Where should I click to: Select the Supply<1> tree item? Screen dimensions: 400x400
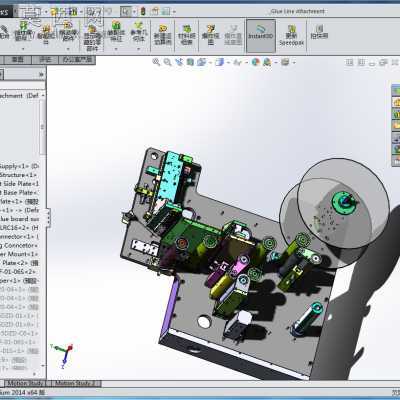(x=19, y=166)
